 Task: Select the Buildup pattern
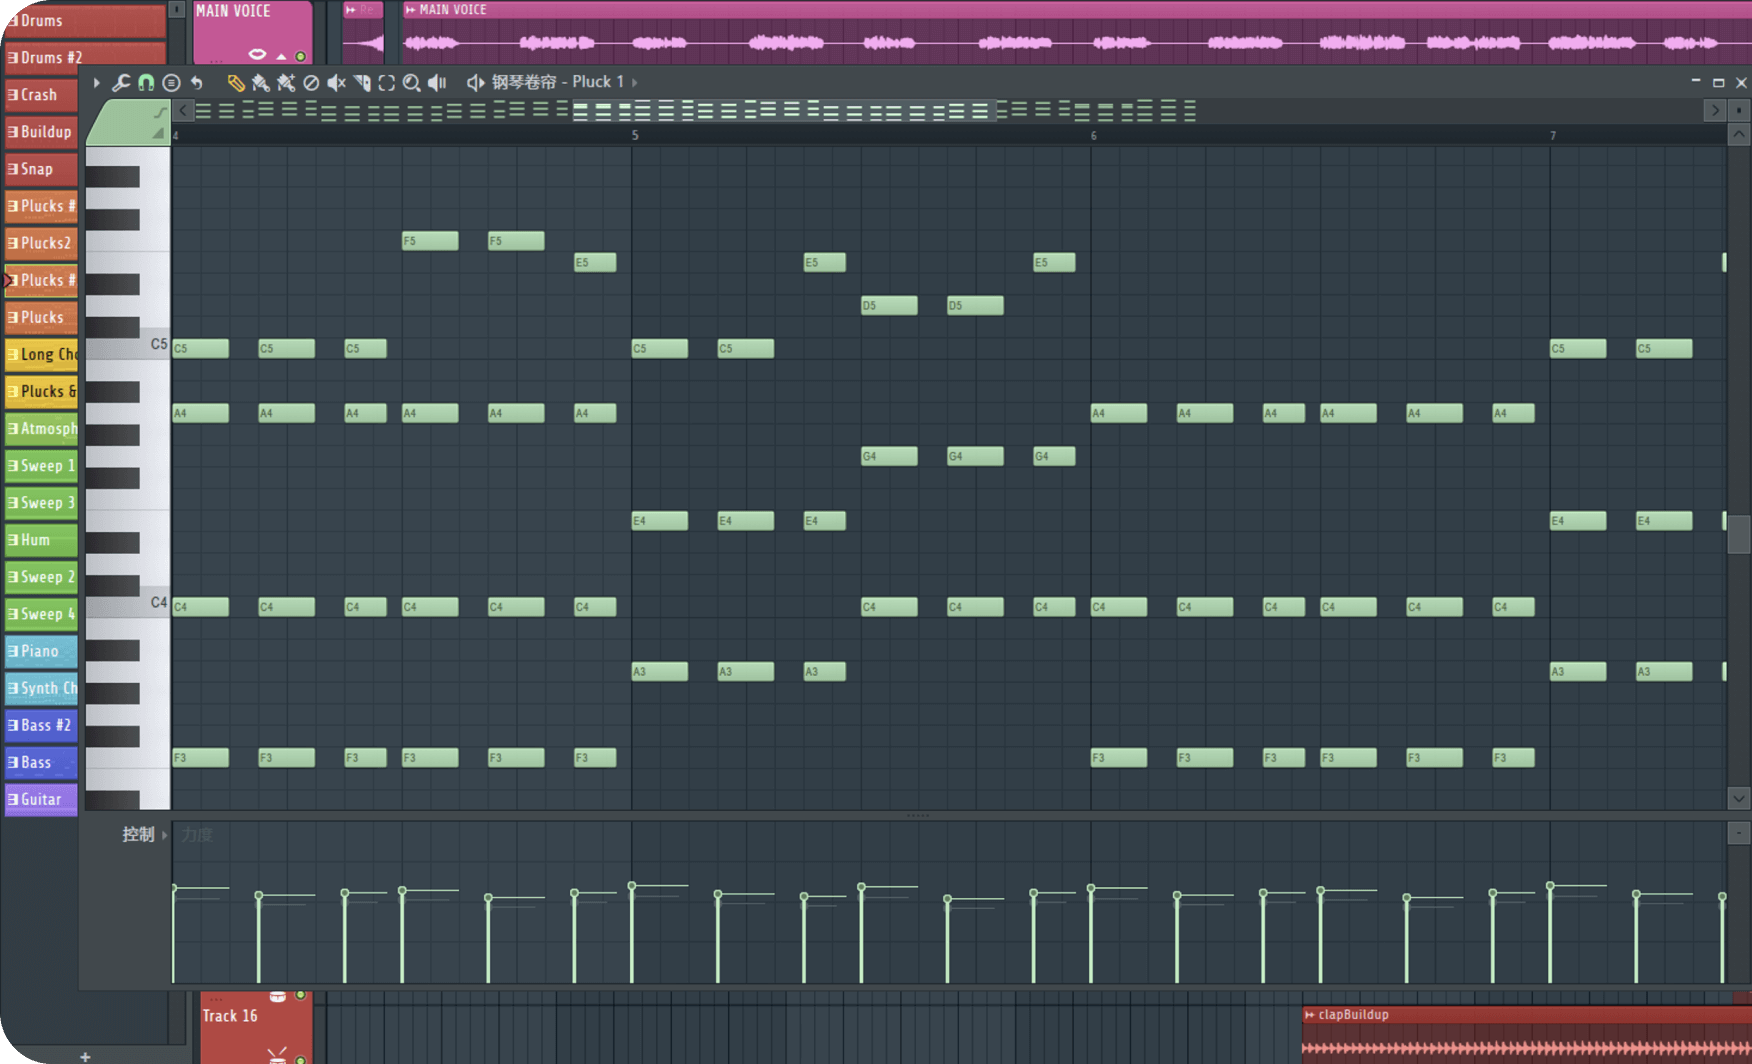click(41, 132)
